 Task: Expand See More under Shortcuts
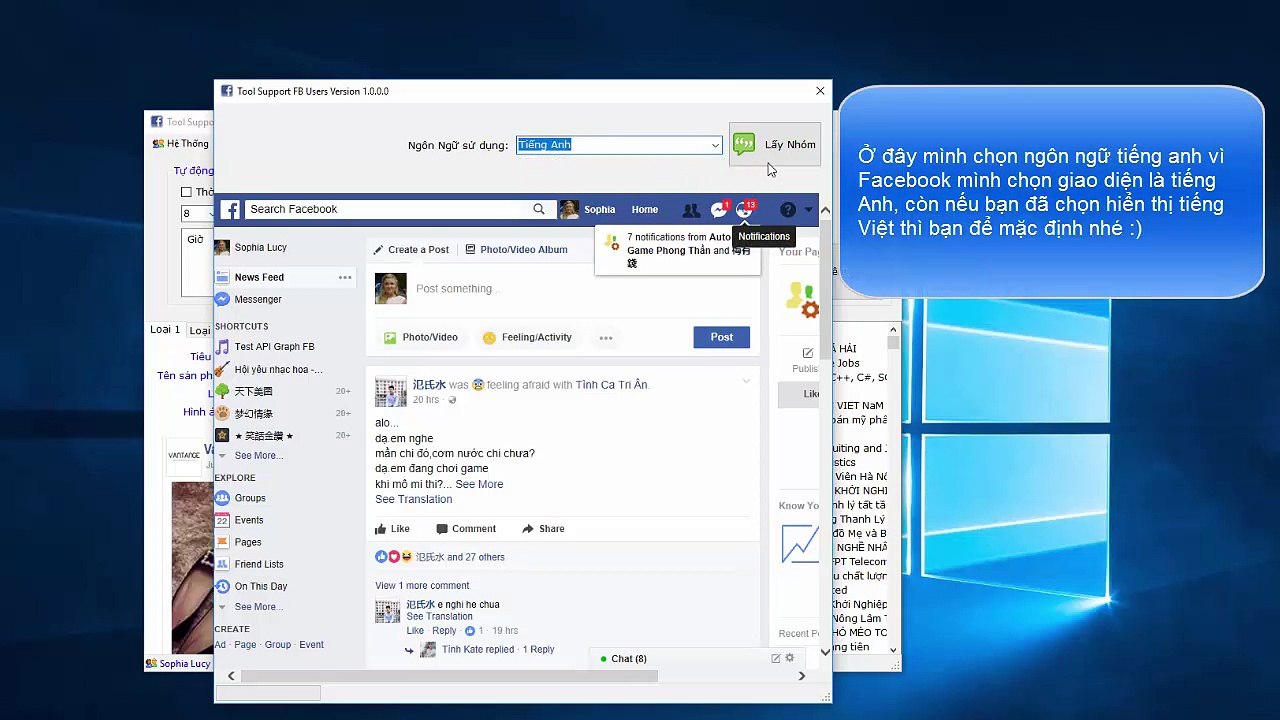click(259, 456)
